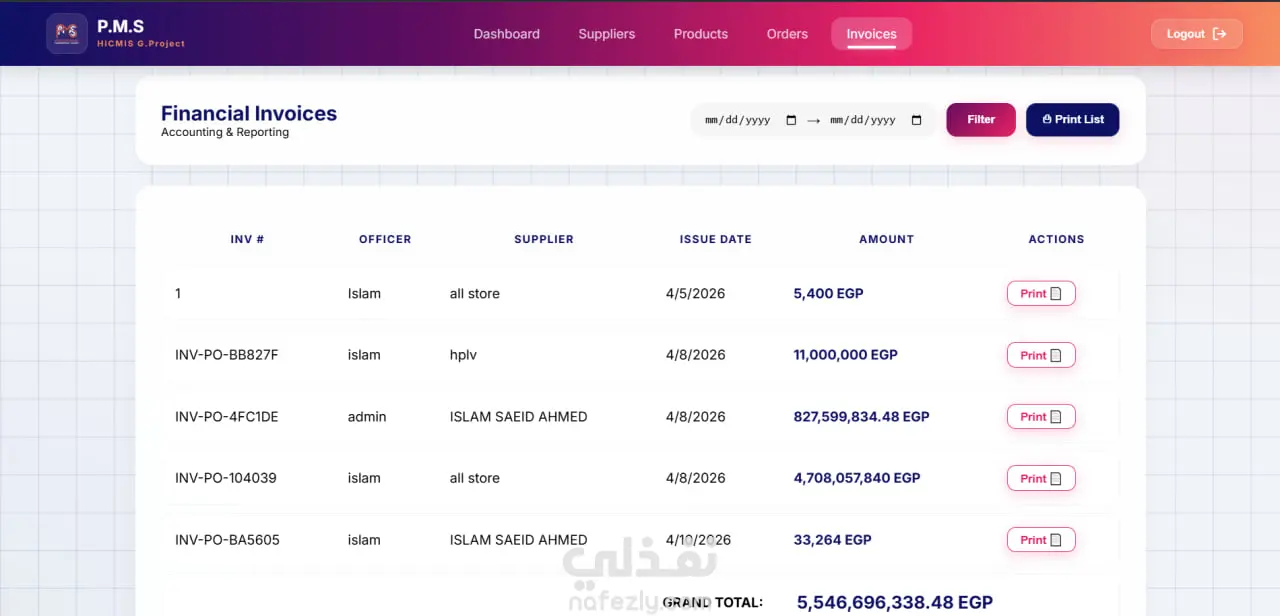Click the ACTIONS column header

1057,239
